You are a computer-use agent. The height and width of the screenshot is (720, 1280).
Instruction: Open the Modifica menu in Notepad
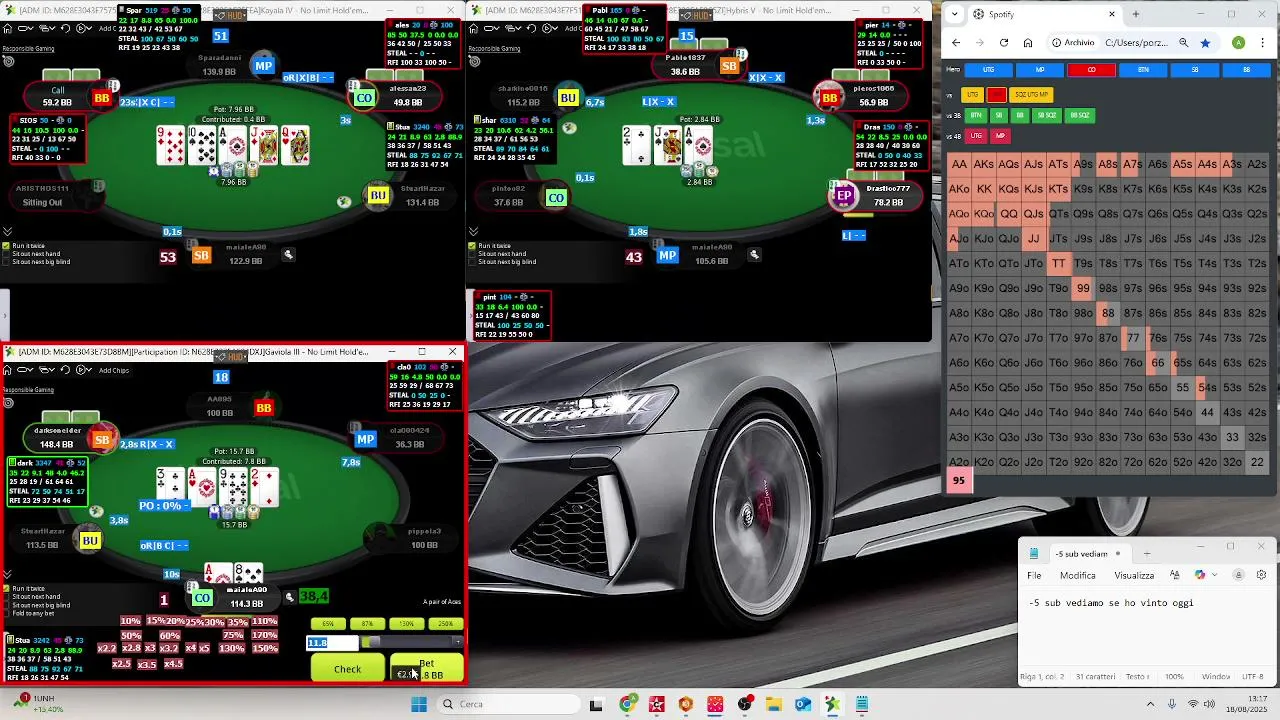[1078, 576]
